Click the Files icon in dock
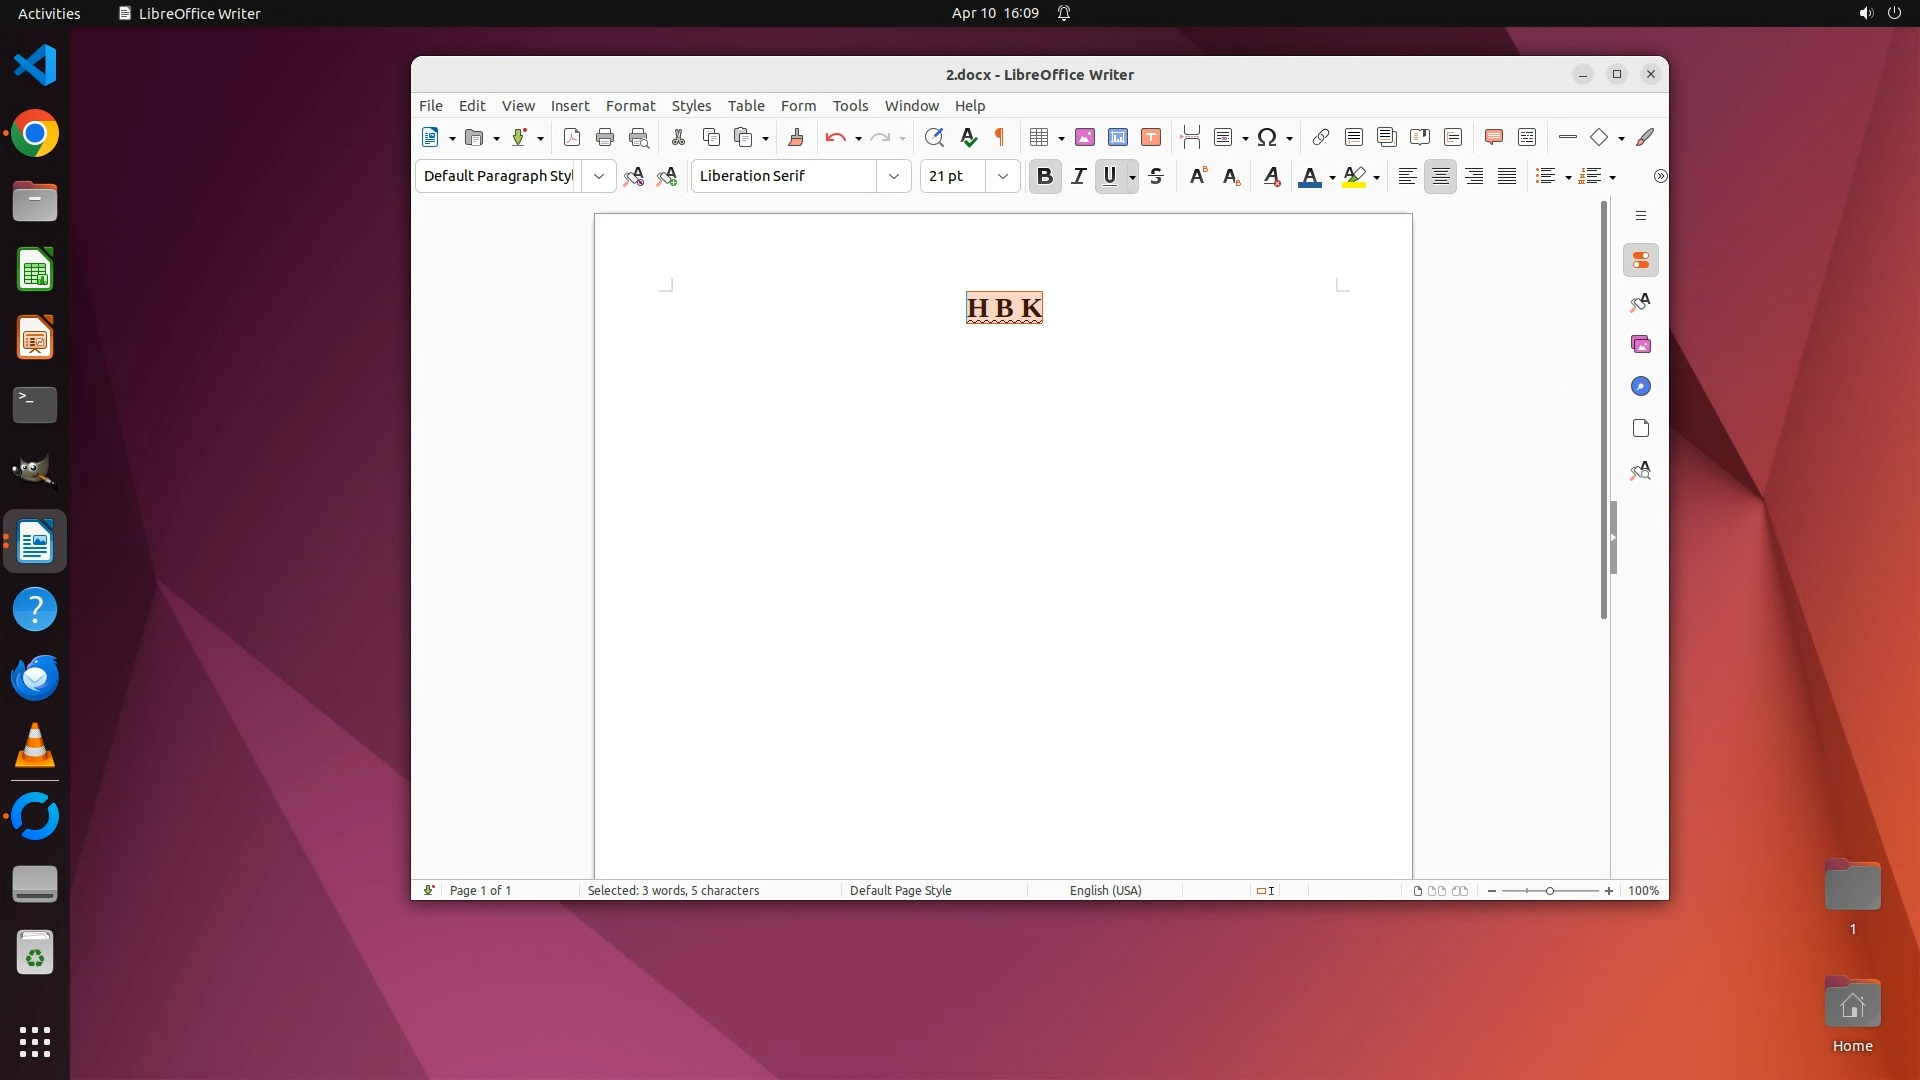The width and height of the screenshot is (1920, 1080). point(35,202)
